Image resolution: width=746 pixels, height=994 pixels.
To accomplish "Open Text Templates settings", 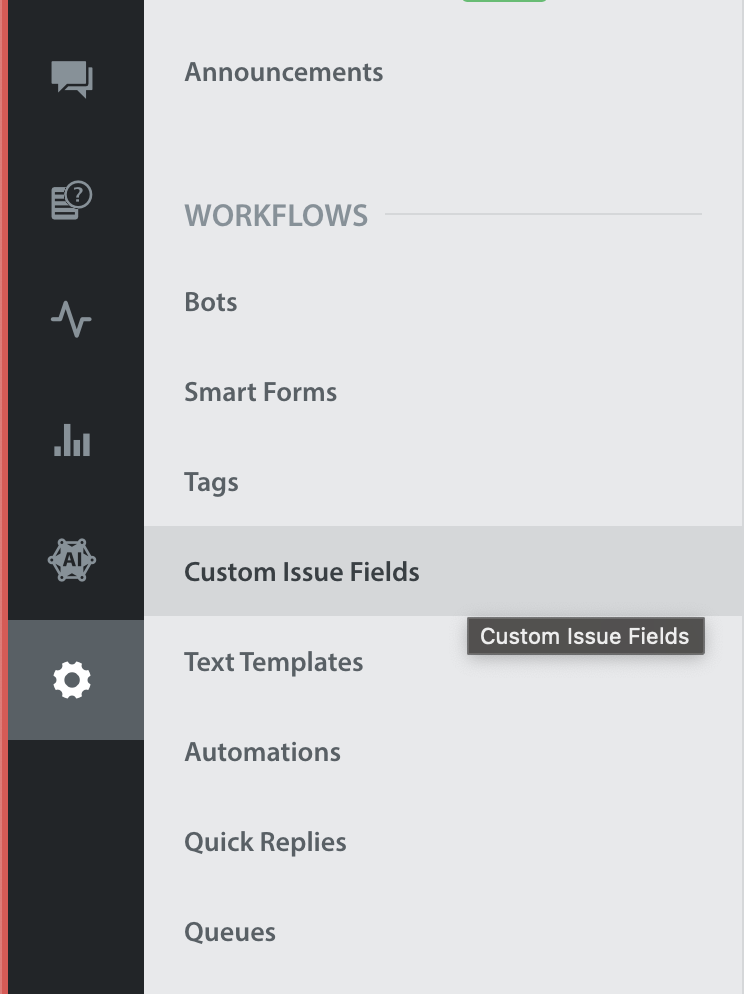I will [x=273, y=662].
